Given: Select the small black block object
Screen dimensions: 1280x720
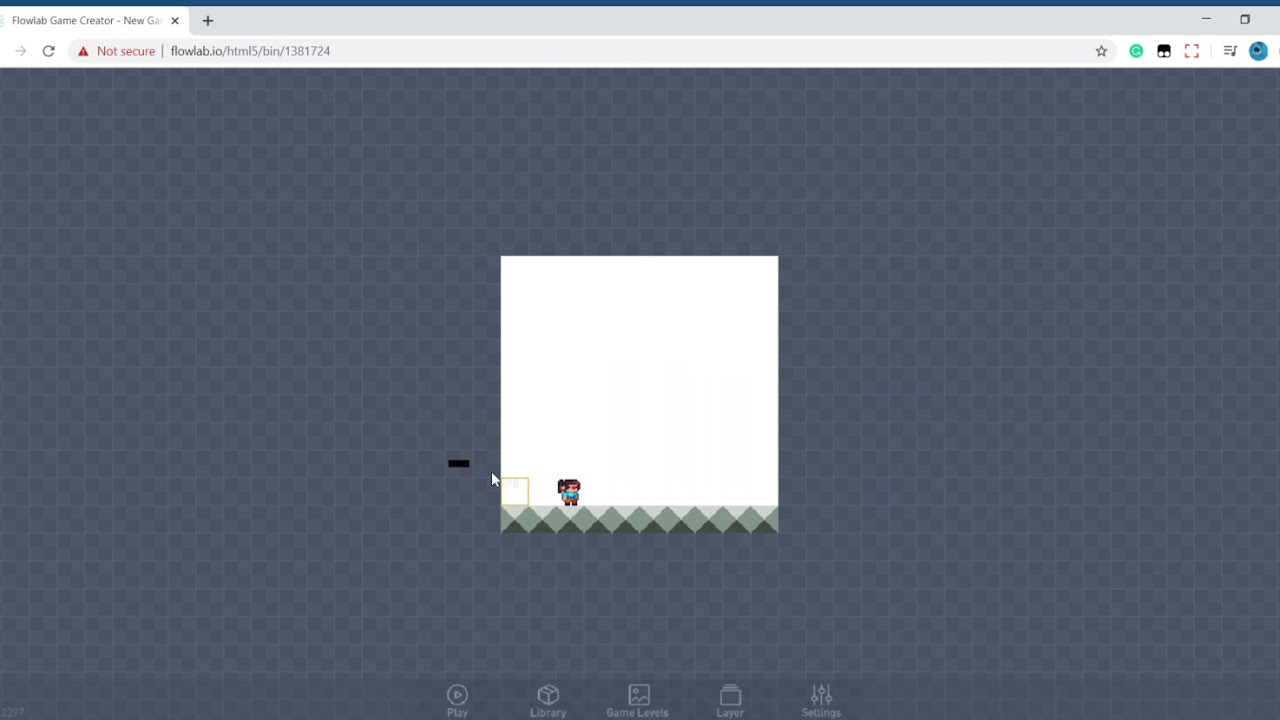Looking at the screenshot, I should click(459, 463).
